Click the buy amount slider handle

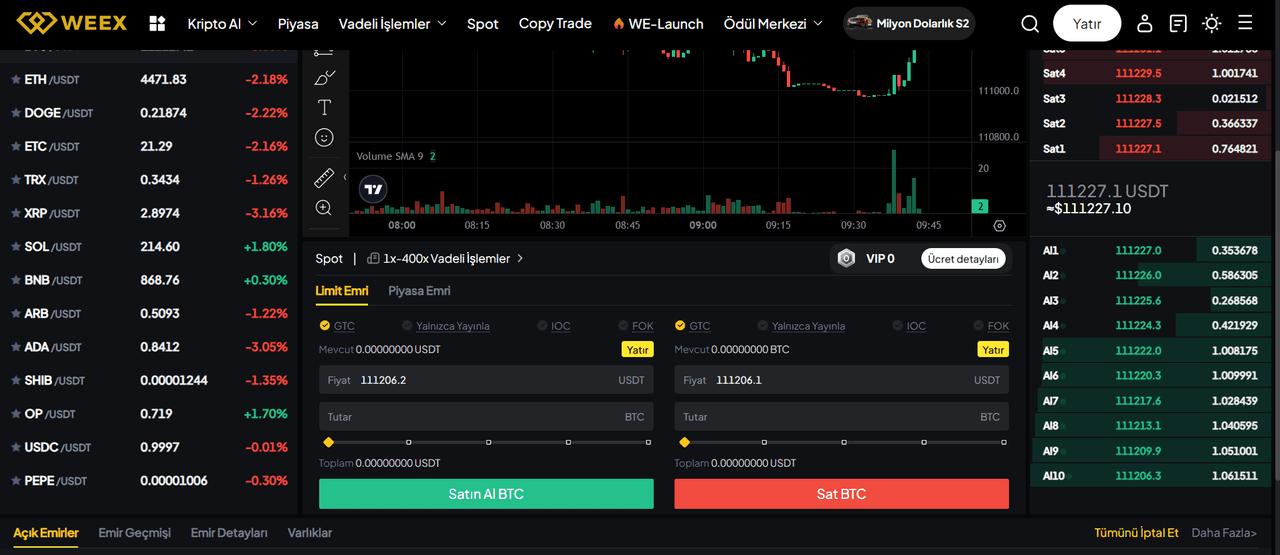pyautogui.click(x=328, y=442)
